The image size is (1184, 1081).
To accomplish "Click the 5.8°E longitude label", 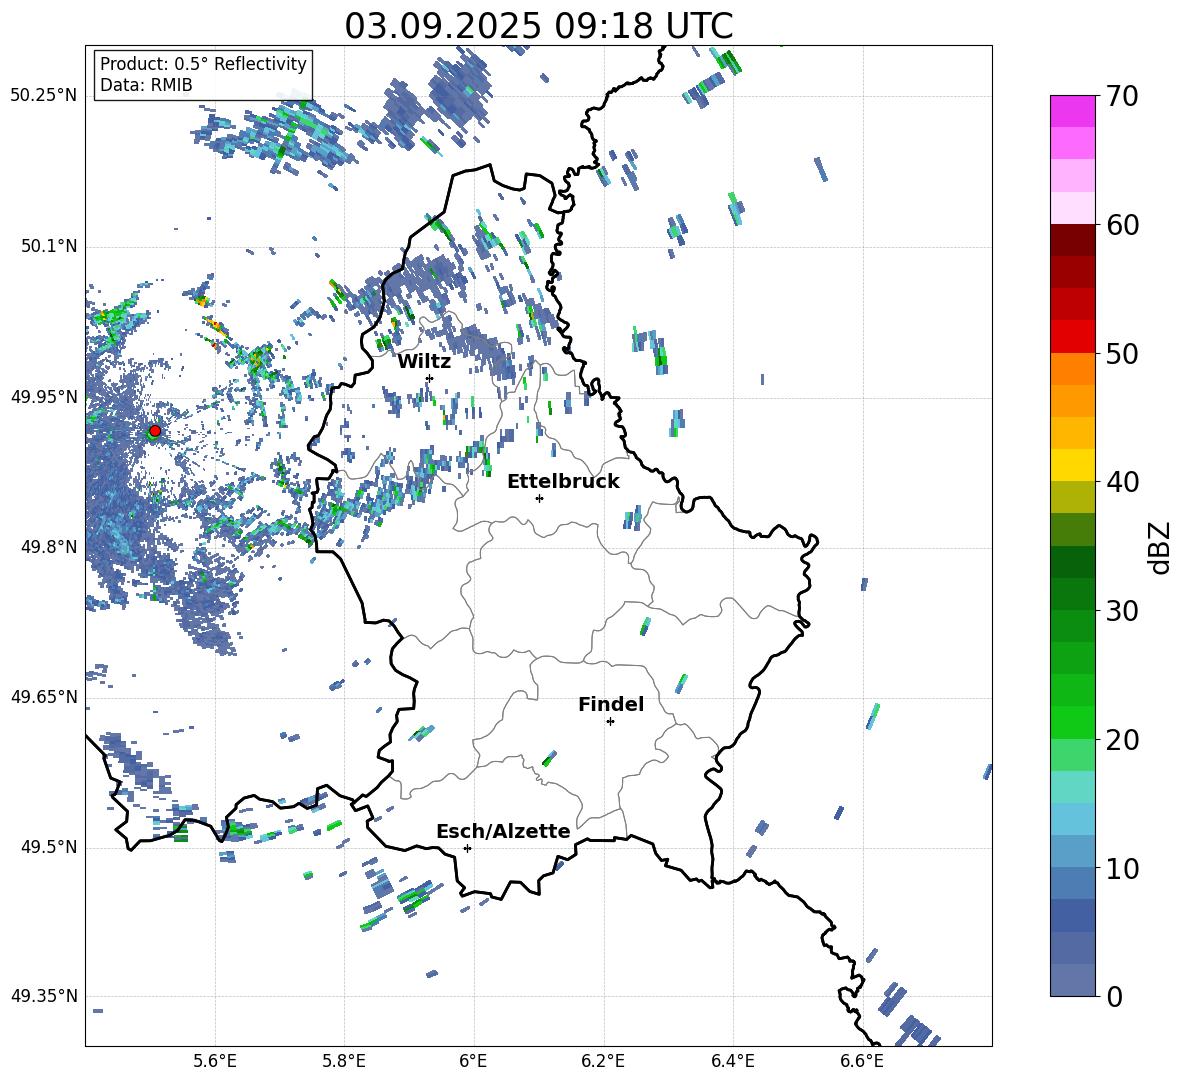I will pyautogui.click(x=344, y=1061).
